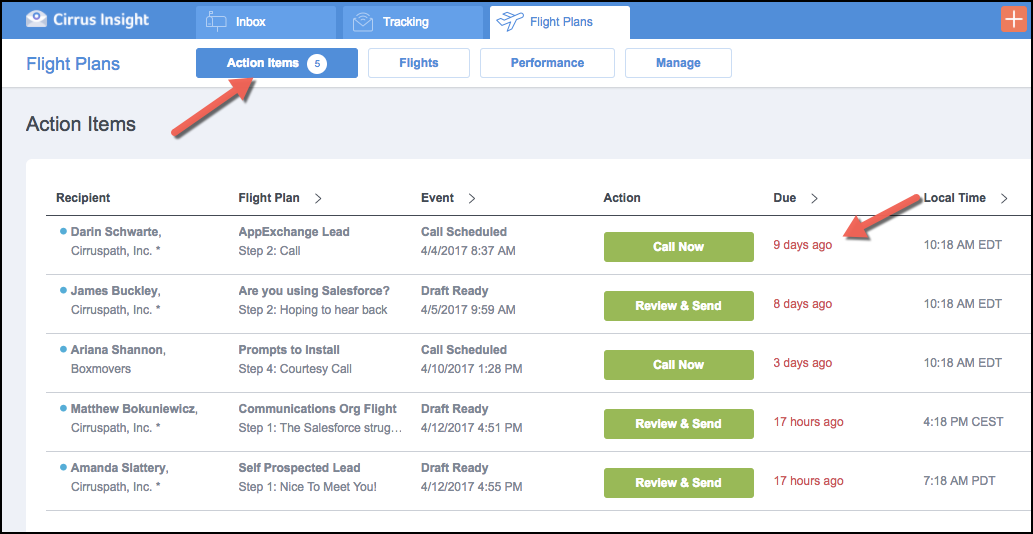Click Call Now for Darin Schwarte
Image resolution: width=1033 pixels, height=534 pixels.
coord(679,247)
